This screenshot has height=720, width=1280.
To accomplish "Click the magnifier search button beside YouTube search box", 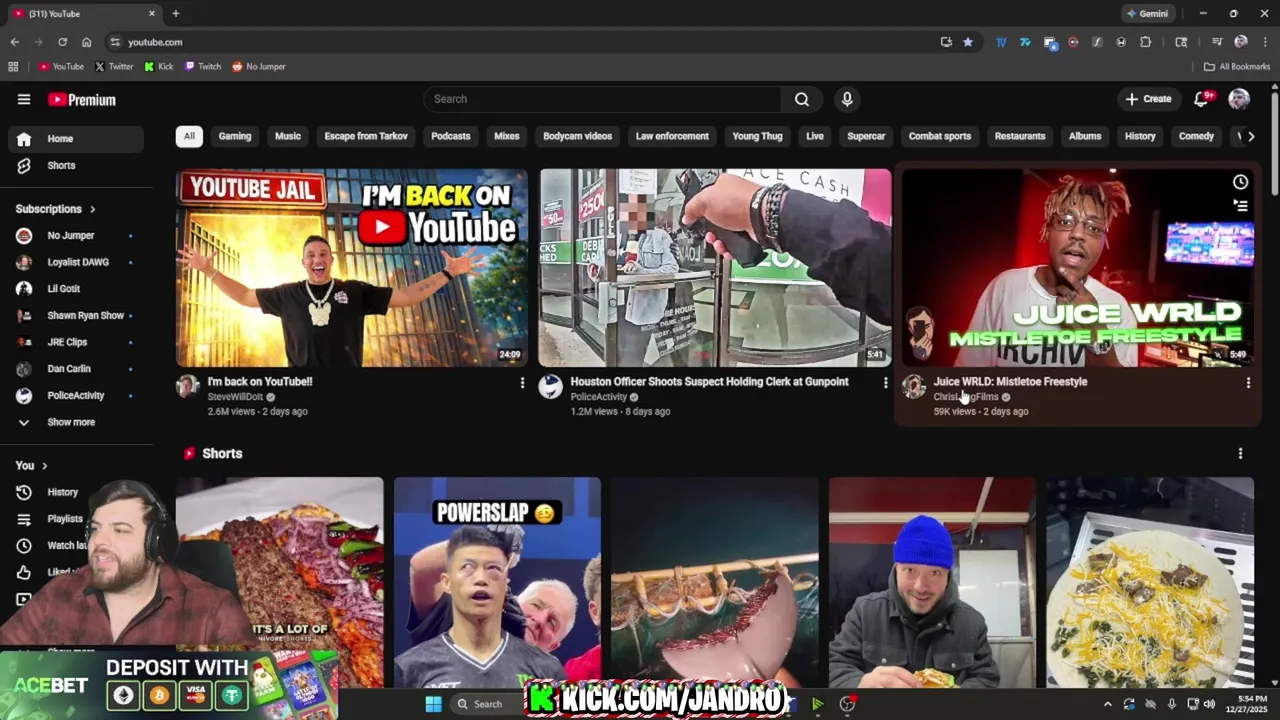I will [x=802, y=99].
